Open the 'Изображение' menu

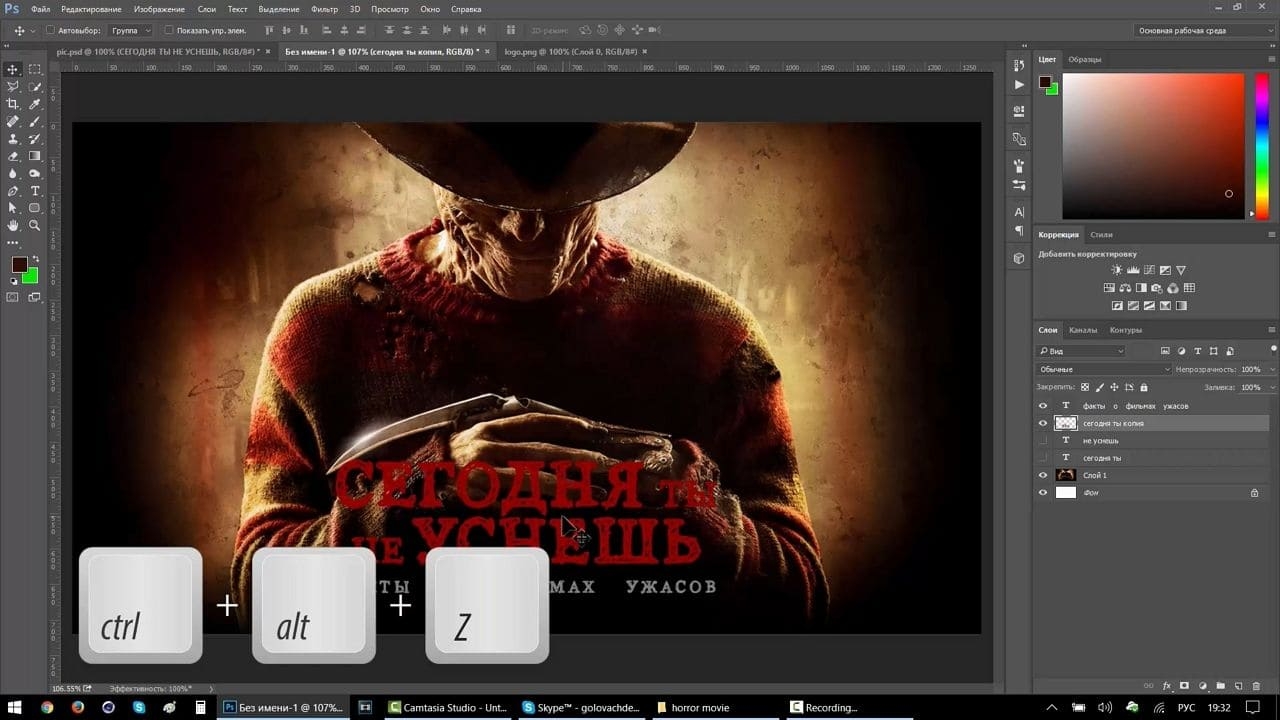pos(159,9)
